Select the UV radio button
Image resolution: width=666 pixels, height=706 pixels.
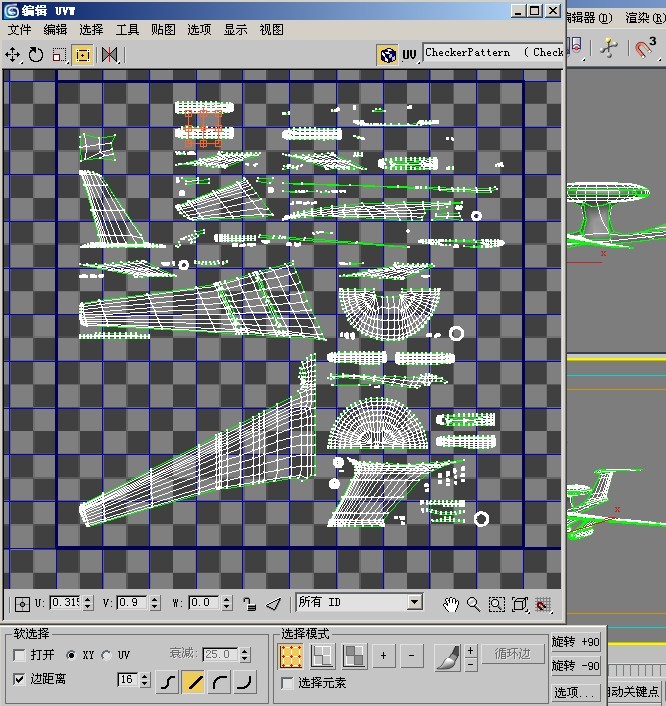106,655
